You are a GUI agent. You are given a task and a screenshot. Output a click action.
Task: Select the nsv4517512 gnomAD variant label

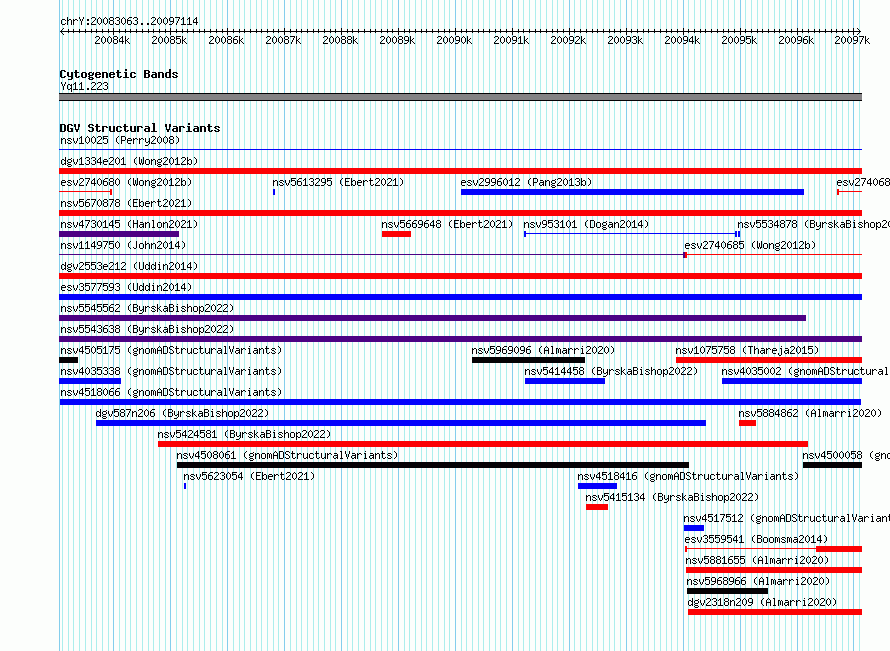coord(787,518)
